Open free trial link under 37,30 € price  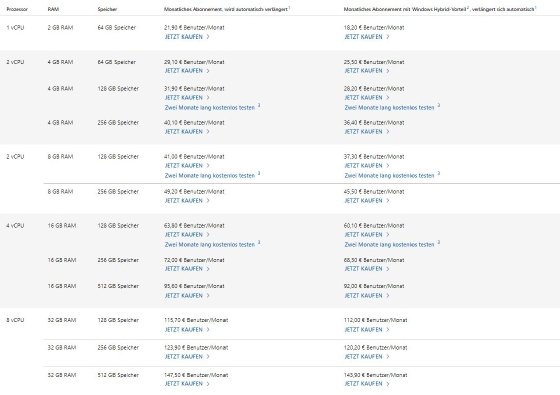[x=389, y=175]
